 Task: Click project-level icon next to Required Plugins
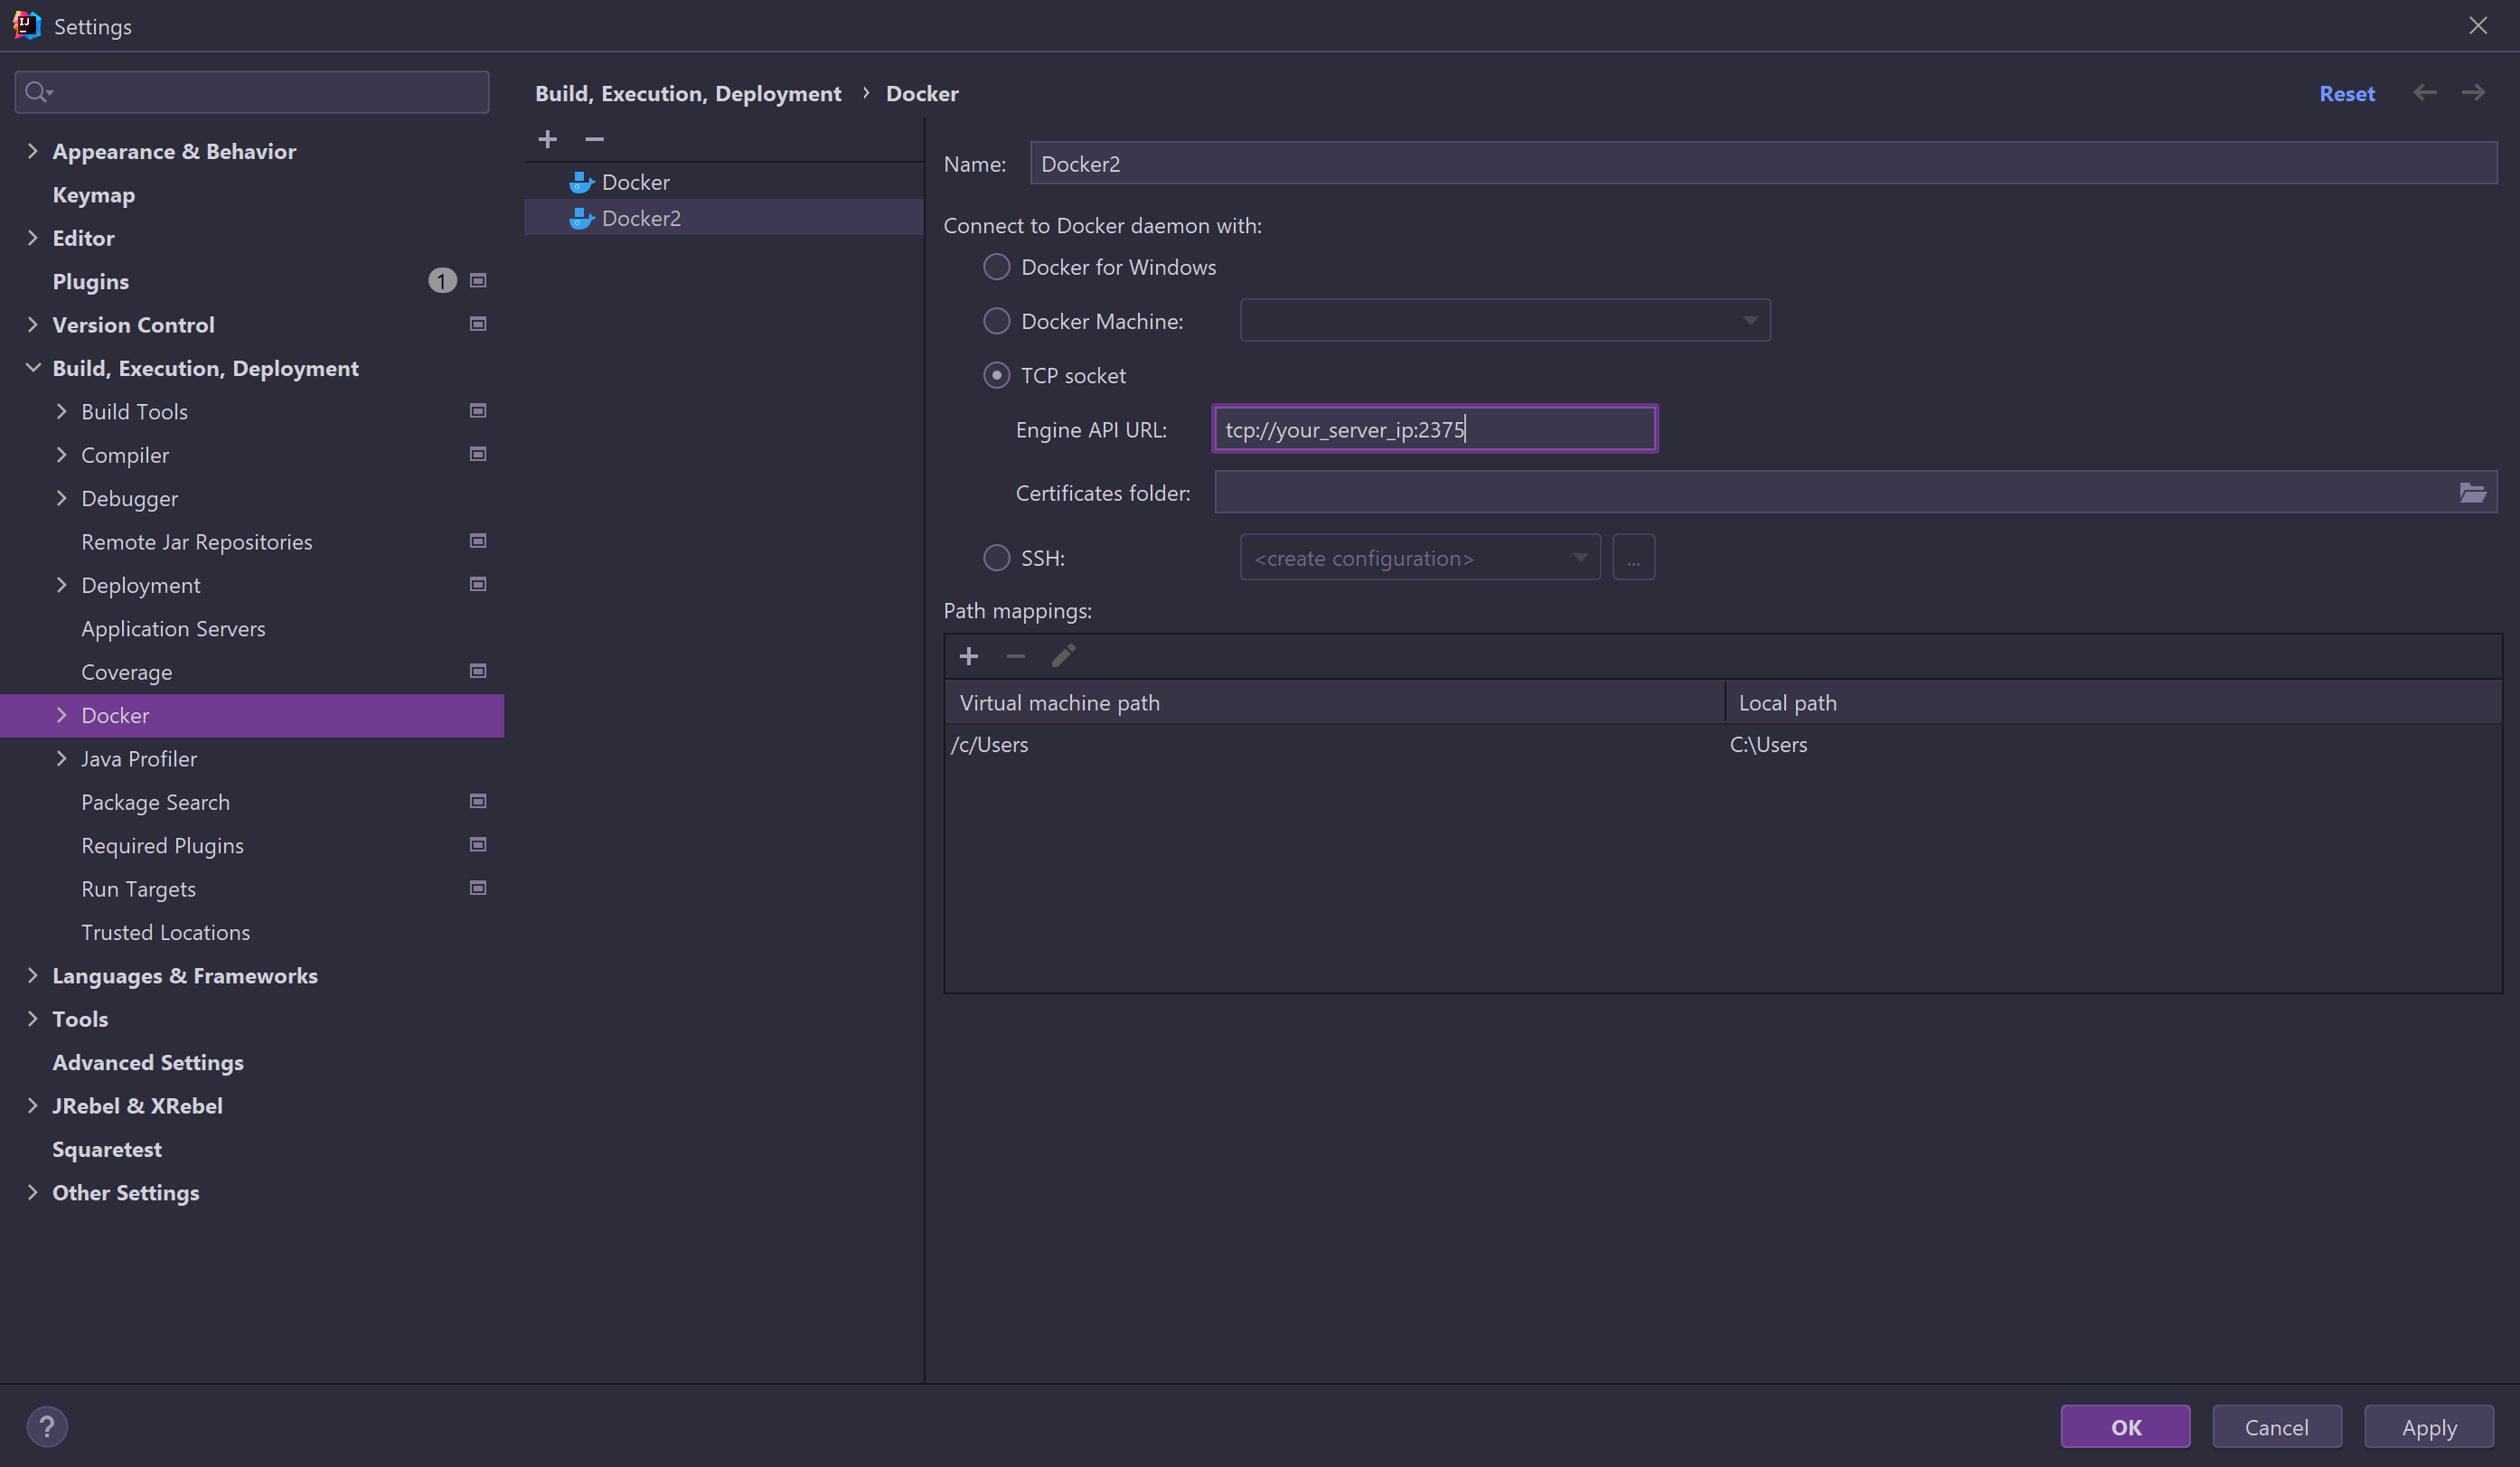(x=478, y=845)
